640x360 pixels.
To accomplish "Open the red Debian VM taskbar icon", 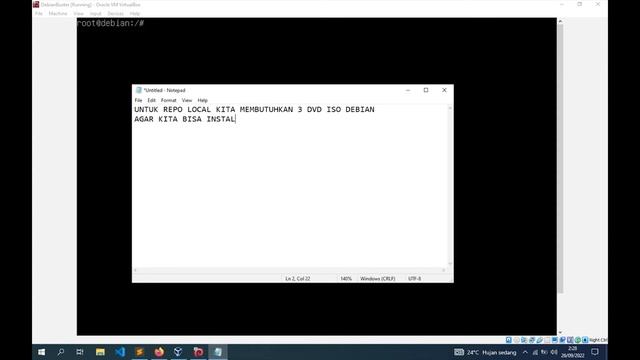I will click(x=198, y=352).
